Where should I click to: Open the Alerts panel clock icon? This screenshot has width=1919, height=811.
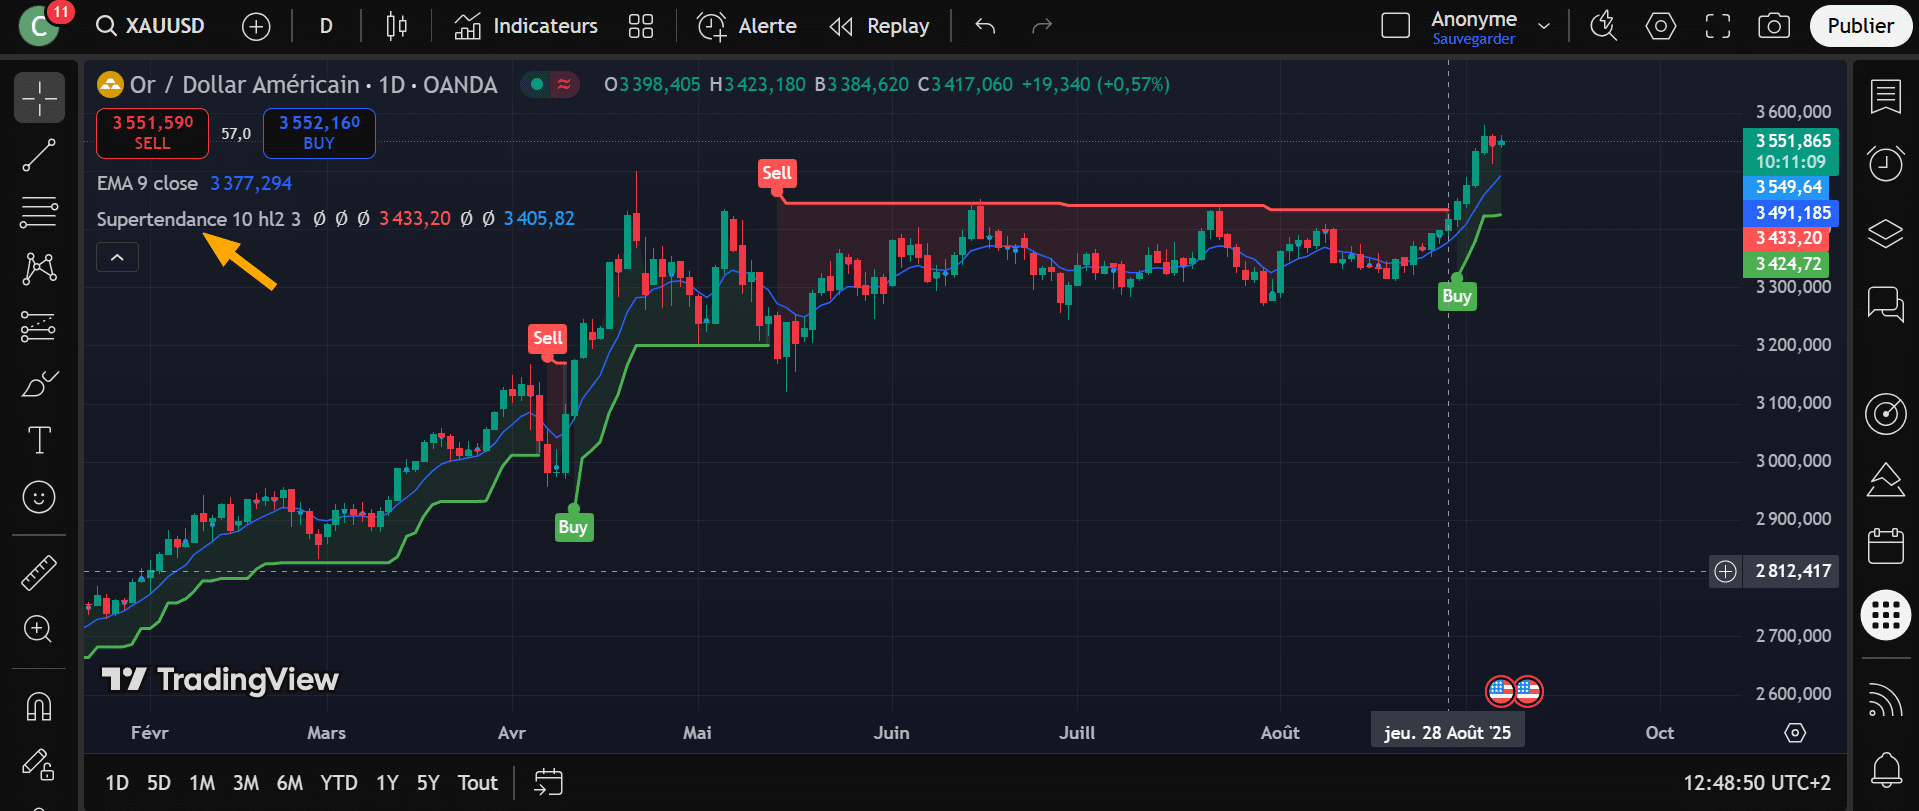coord(1885,163)
